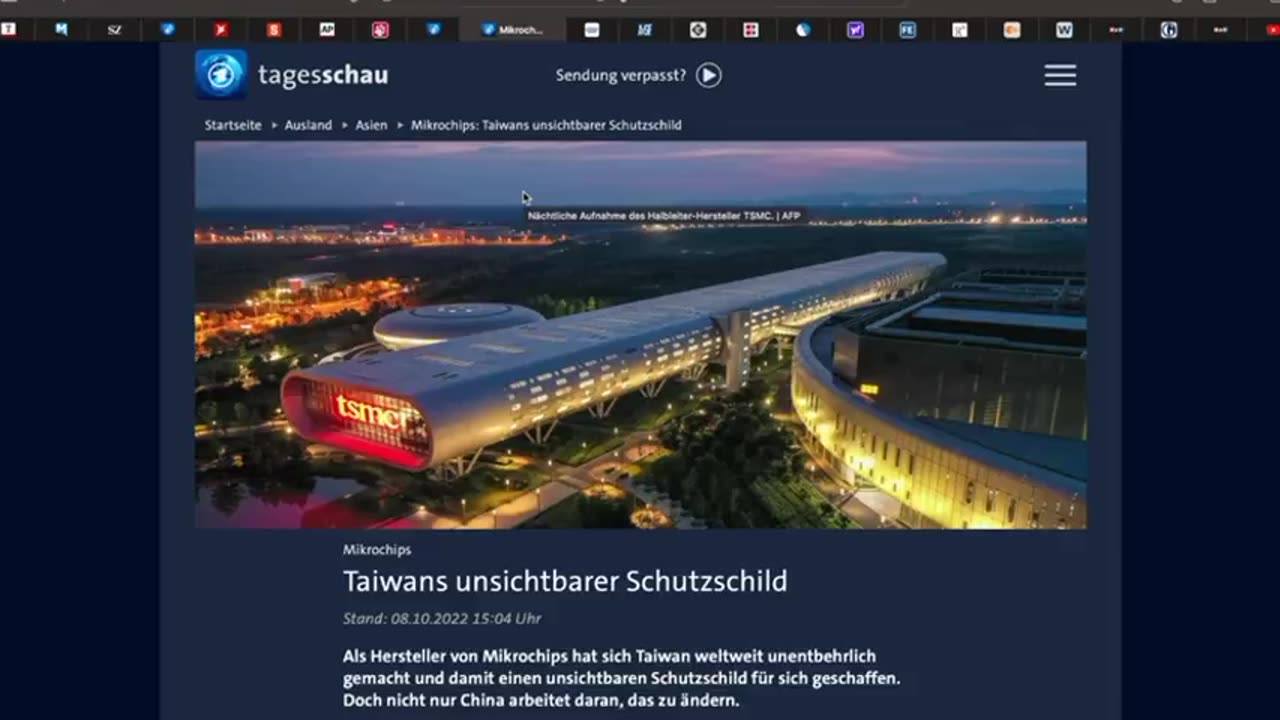Click breadcrumb 'Mikrochips: Taiwans unsichtbarer Schutzschild'
The image size is (1280, 720).
(546, 125)
